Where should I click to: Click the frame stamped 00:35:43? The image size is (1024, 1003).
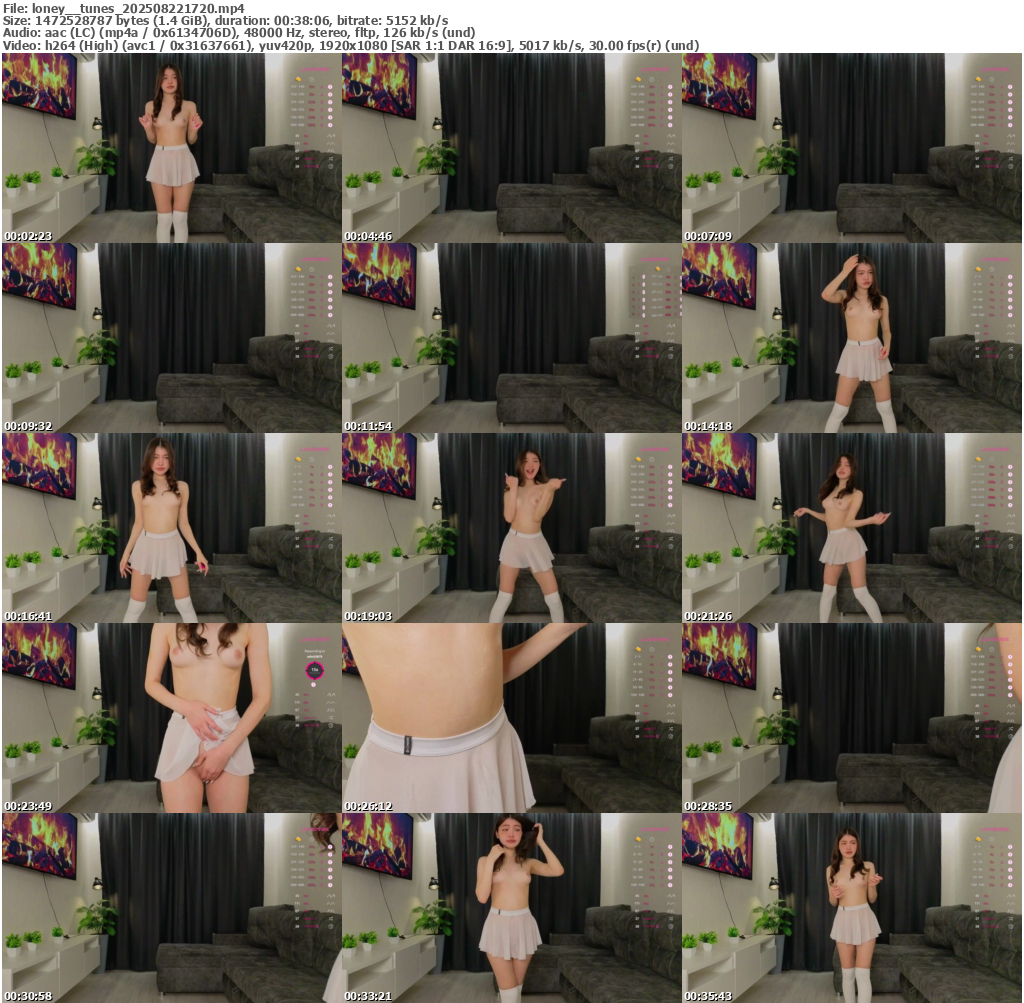(x=852, y=908)
